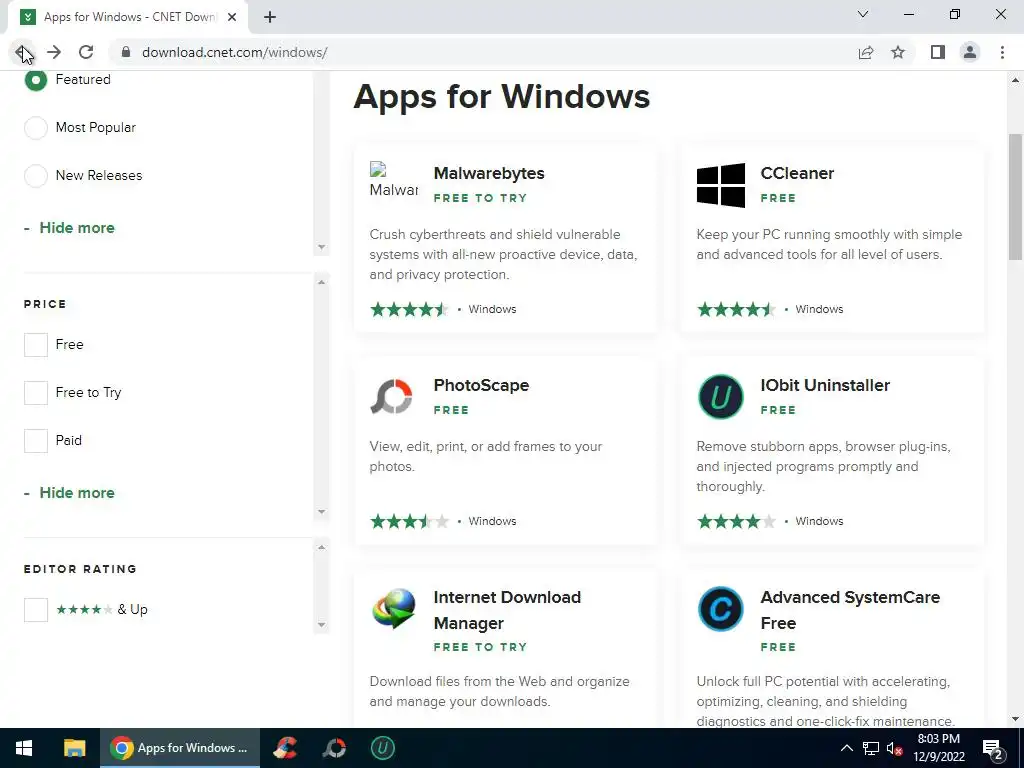Click Editor Rating panel scroll up arrow
Screen dimensions: 1024x768
(321, 547)
